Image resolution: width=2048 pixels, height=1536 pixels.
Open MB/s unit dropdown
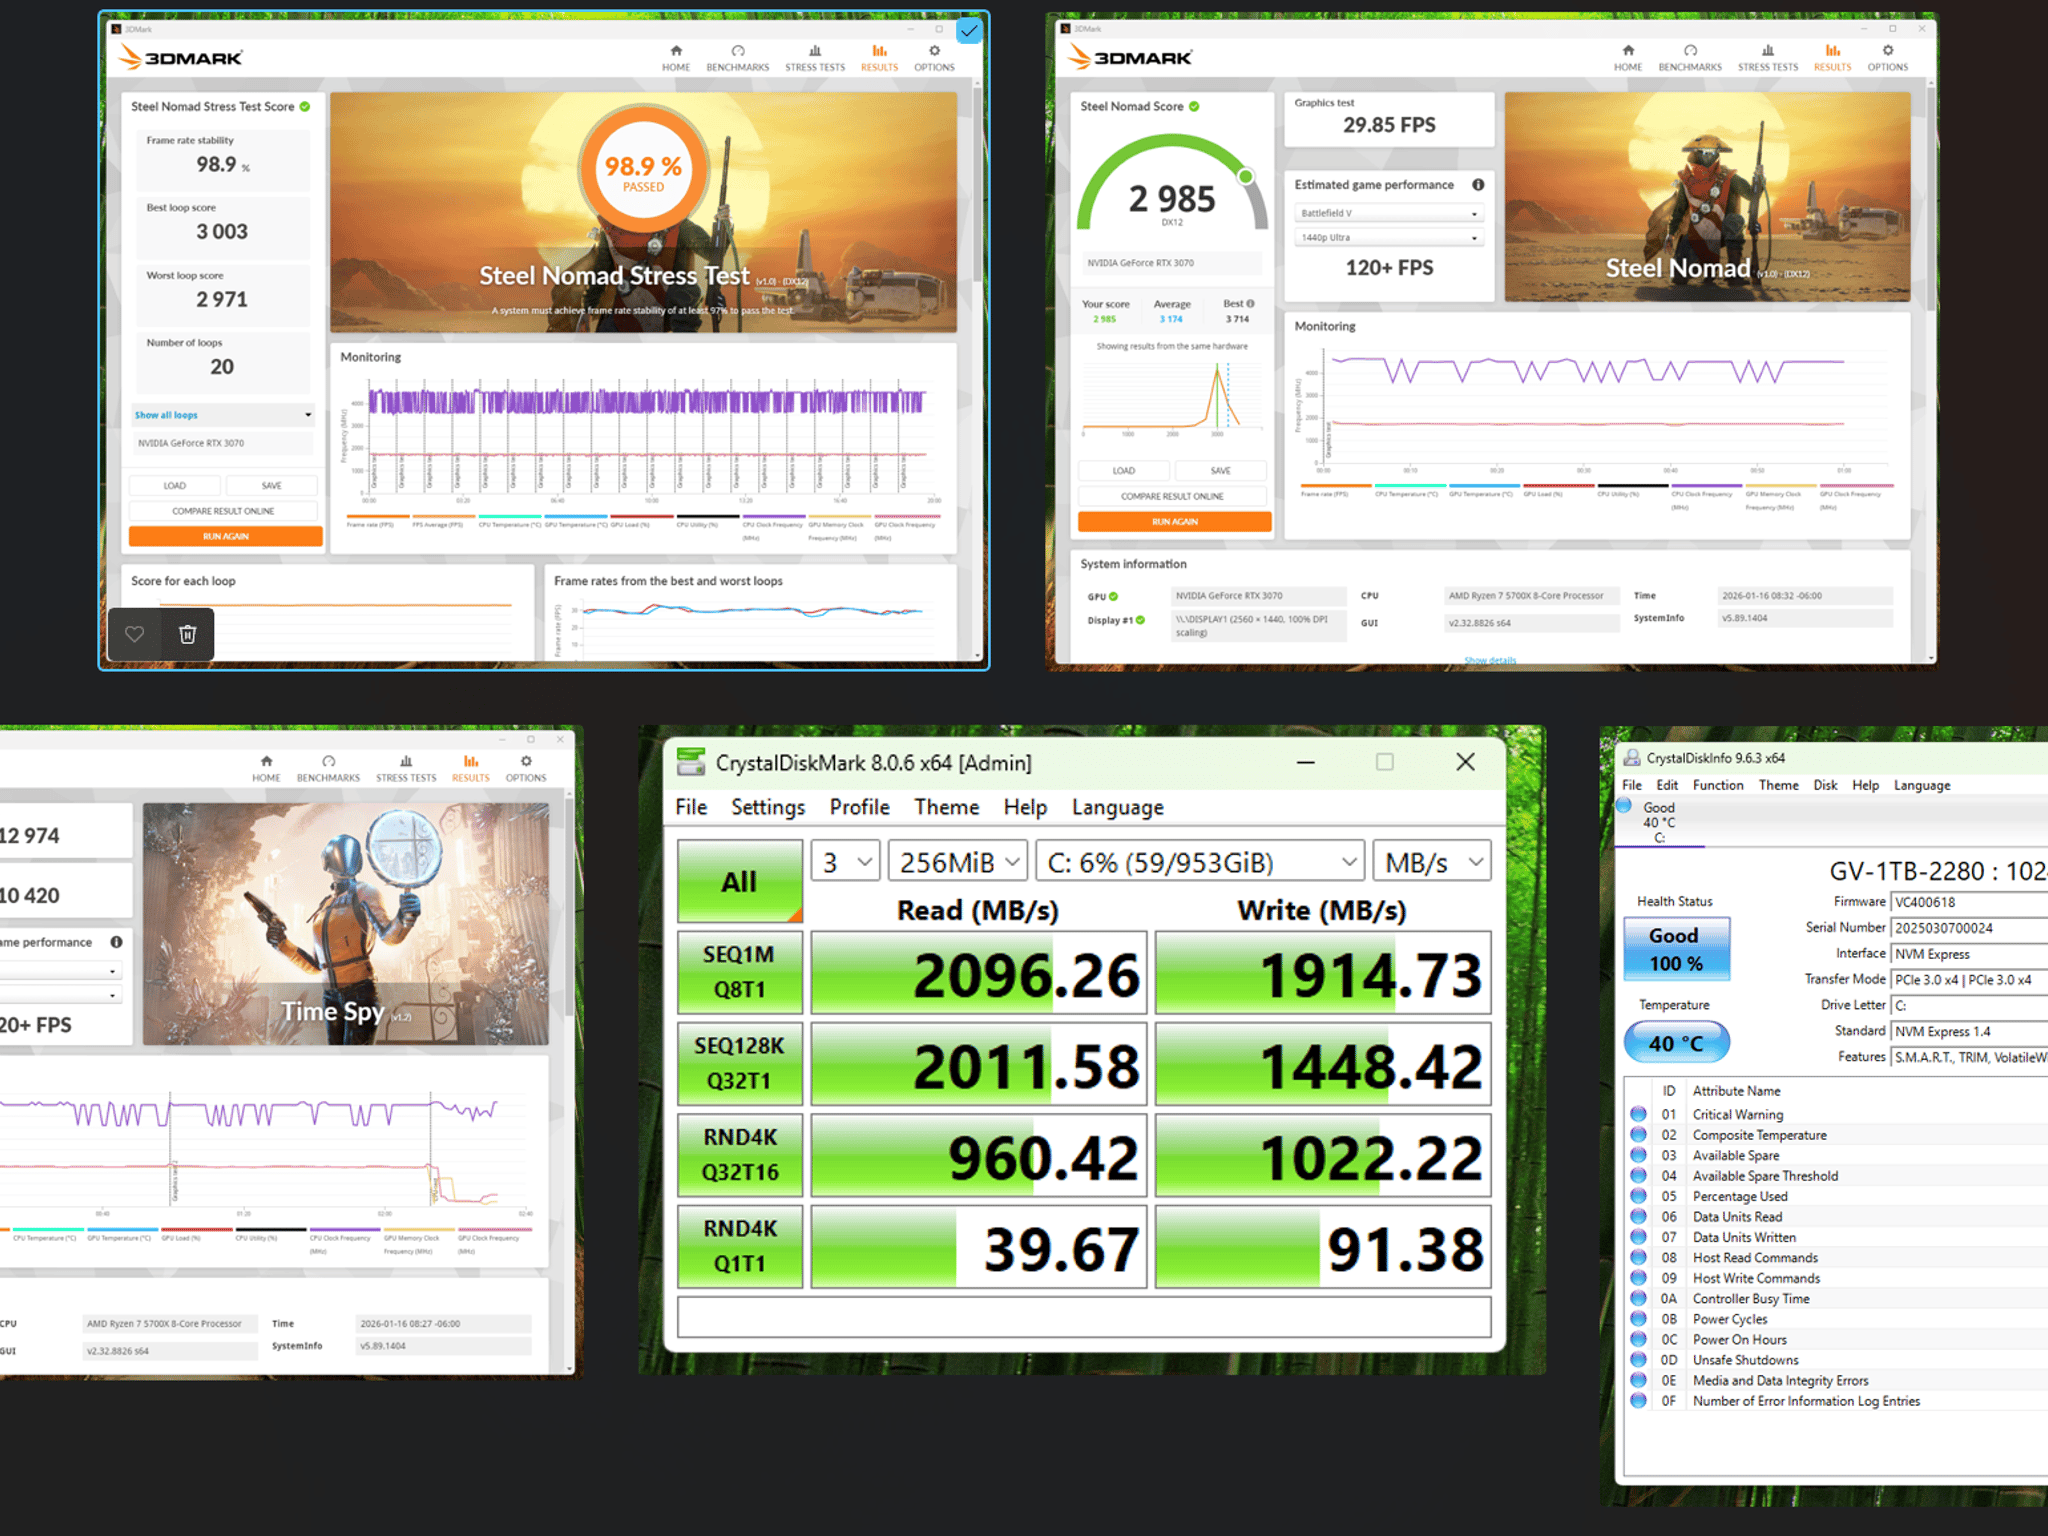[1432, 862]
